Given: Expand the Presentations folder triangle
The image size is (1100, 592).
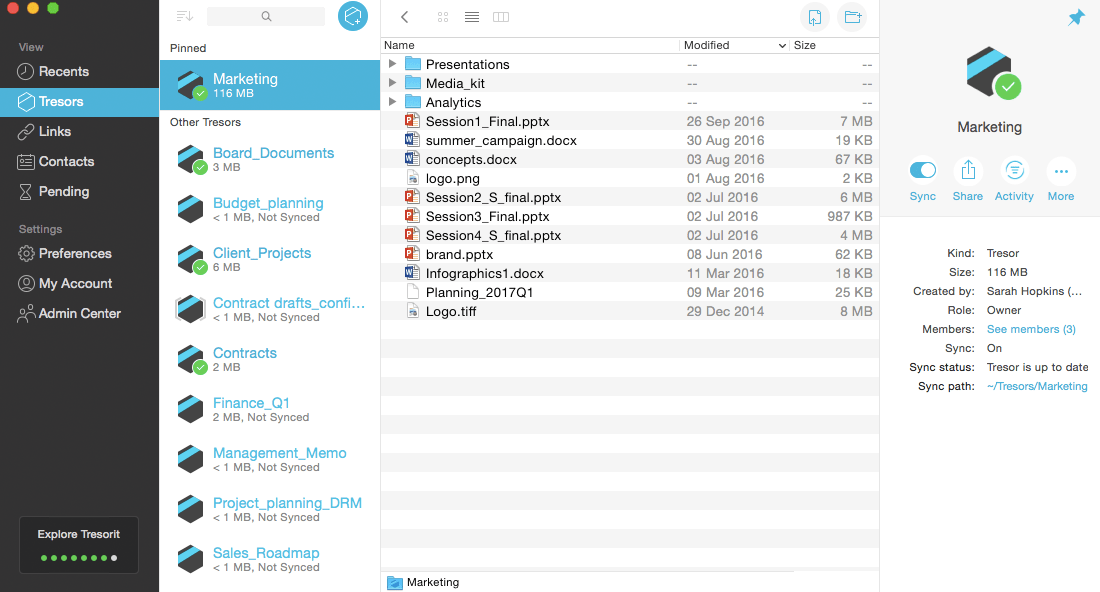Looking at the screenshot, I should point(392,64).
